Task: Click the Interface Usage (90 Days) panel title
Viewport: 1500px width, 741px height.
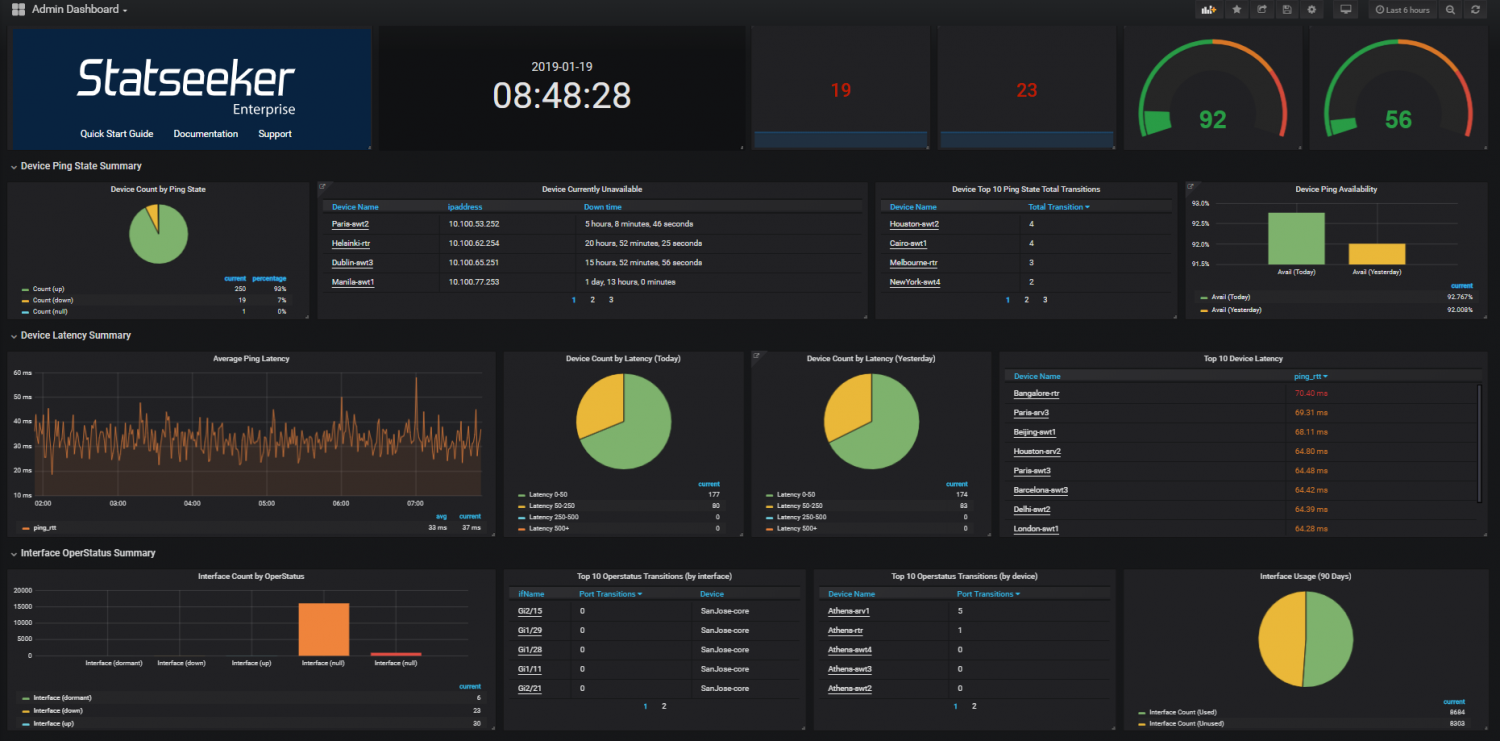Action: pyautogui.click(x=1305, y=576)
